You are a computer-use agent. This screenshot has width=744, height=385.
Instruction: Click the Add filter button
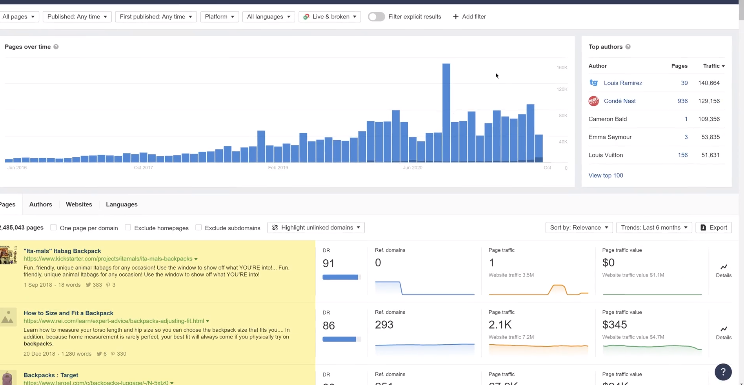pos(469,17)
